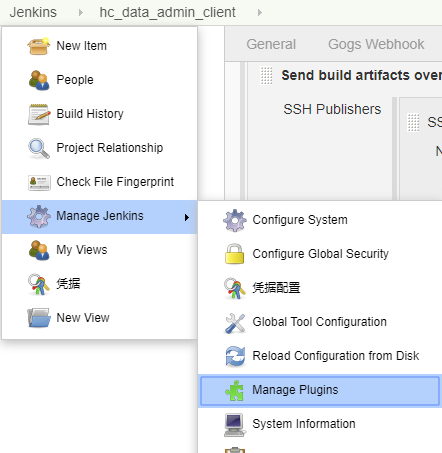
Task: Click the System Information computer icon
Action: coord(234,424)
